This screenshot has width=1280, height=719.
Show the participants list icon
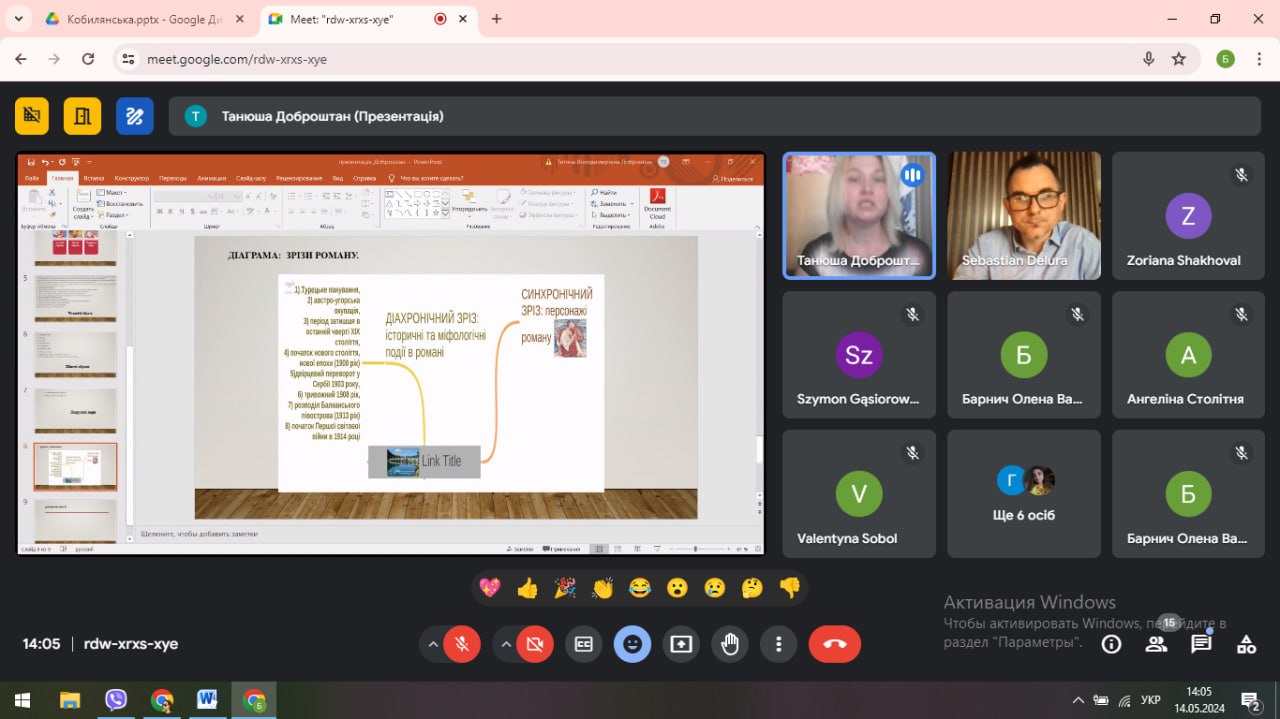click(1156, 644)
